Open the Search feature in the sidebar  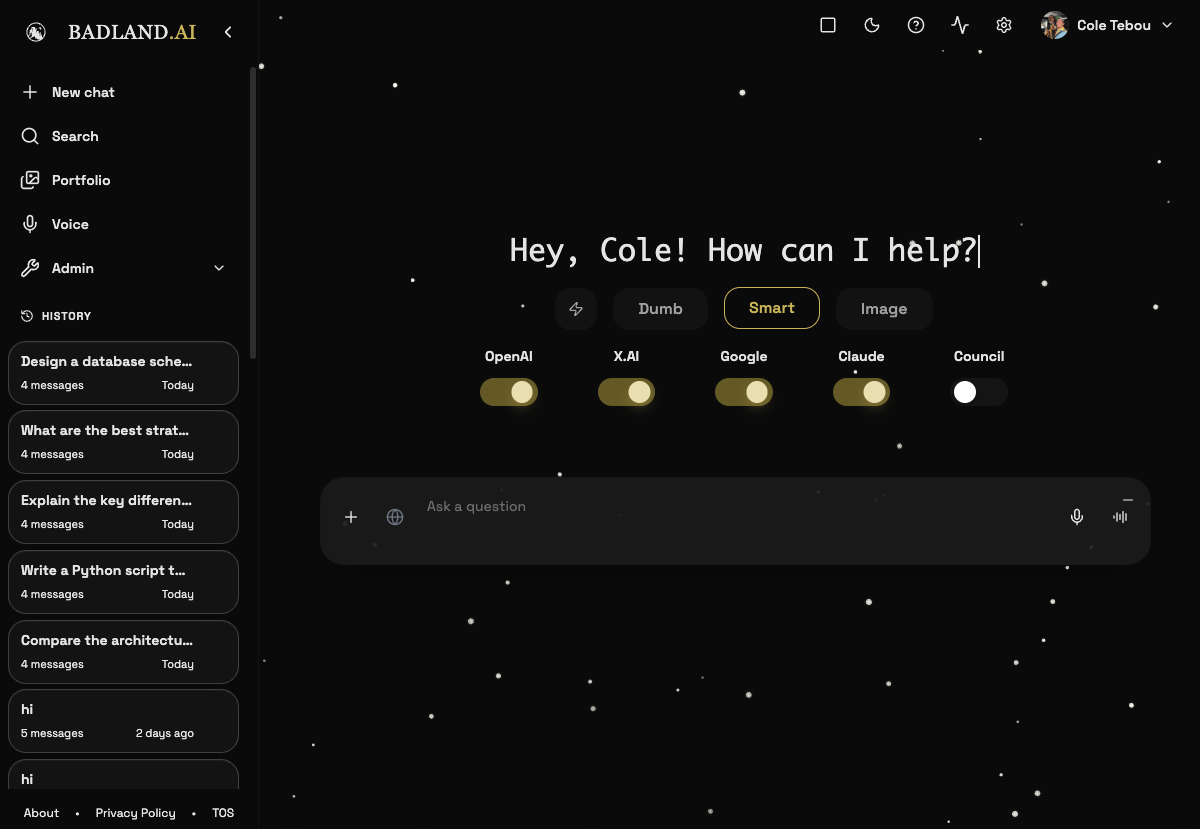[75, 136]
